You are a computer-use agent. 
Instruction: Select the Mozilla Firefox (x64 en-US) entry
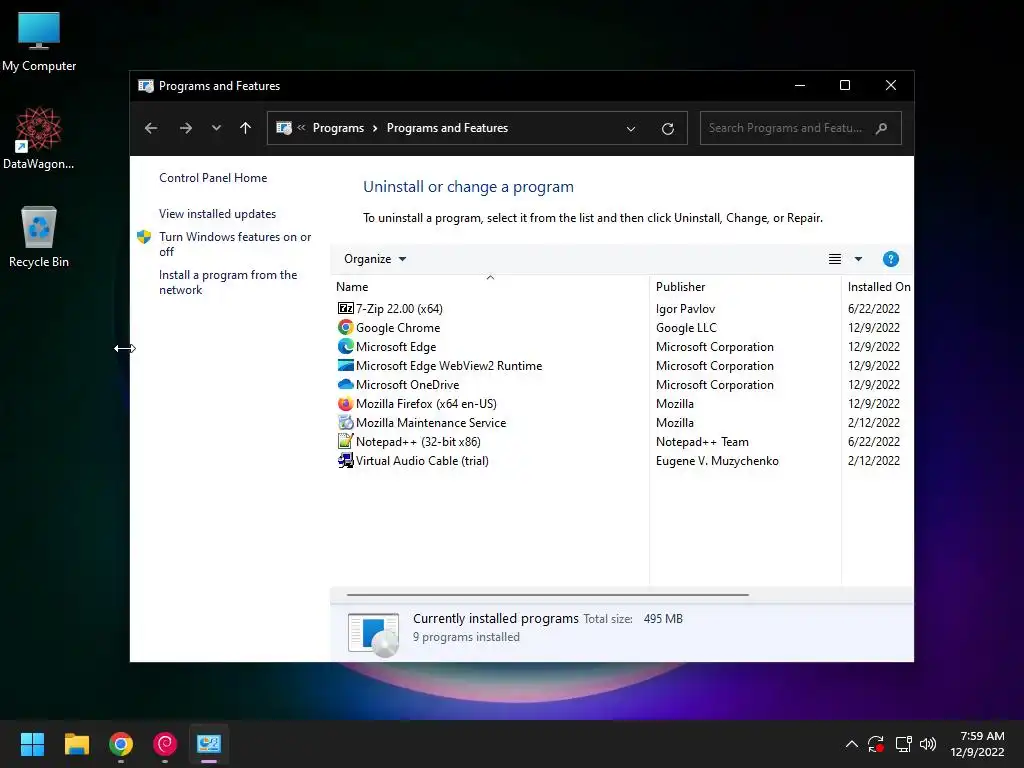[x=426, y=404]
